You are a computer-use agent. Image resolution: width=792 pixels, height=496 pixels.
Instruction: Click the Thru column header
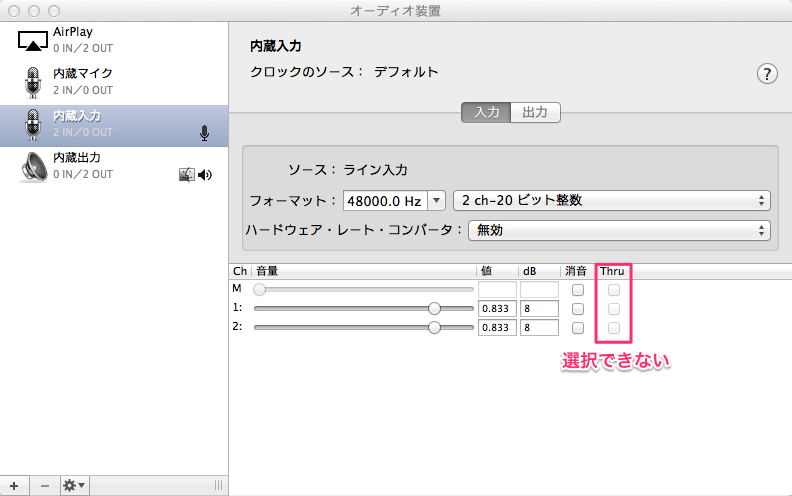[x=612, y=271]
